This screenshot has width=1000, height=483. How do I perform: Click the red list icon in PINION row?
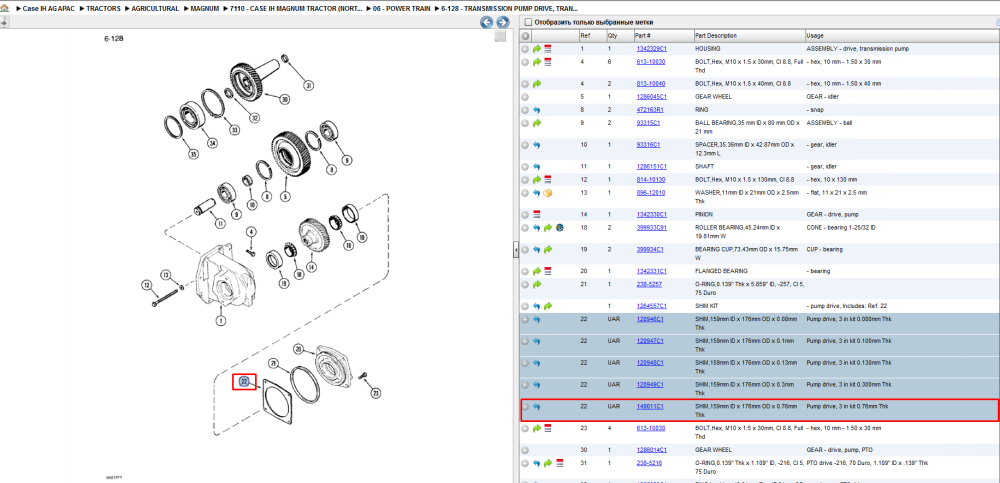pyautogui.click(x=537, y=214)
